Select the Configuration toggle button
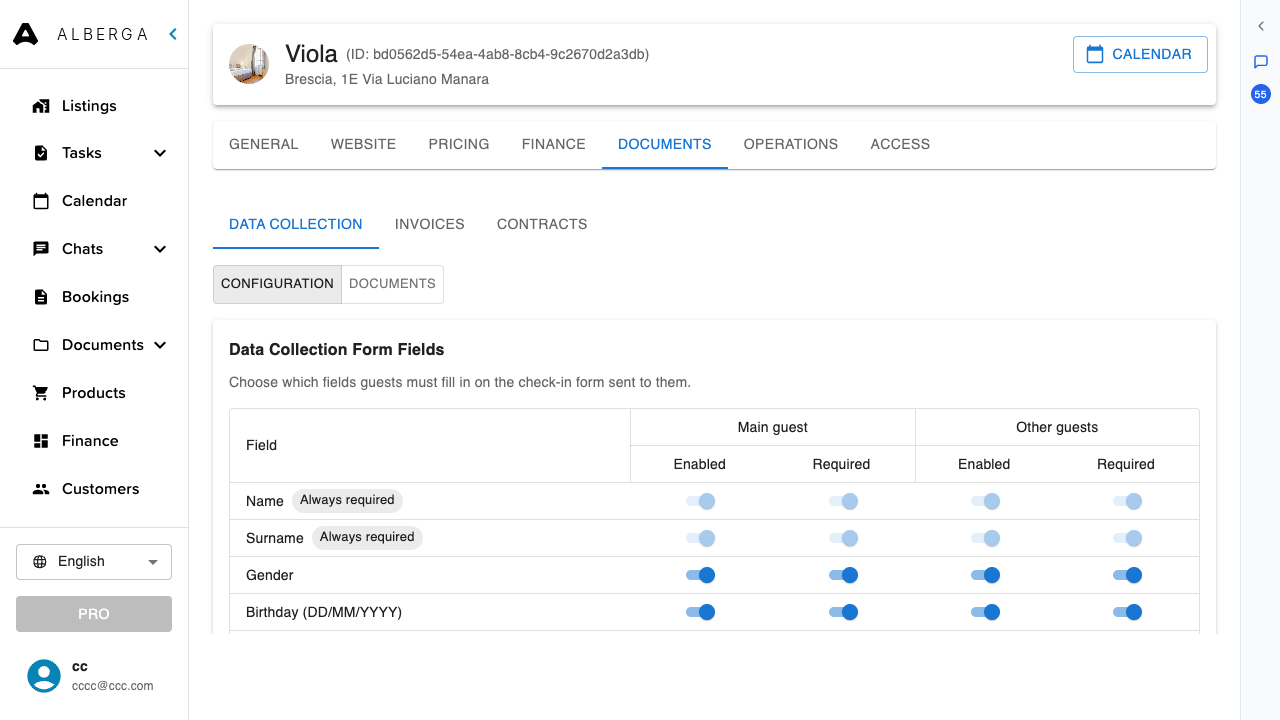The image size is (1280, 720). click(x=277, y=284)
